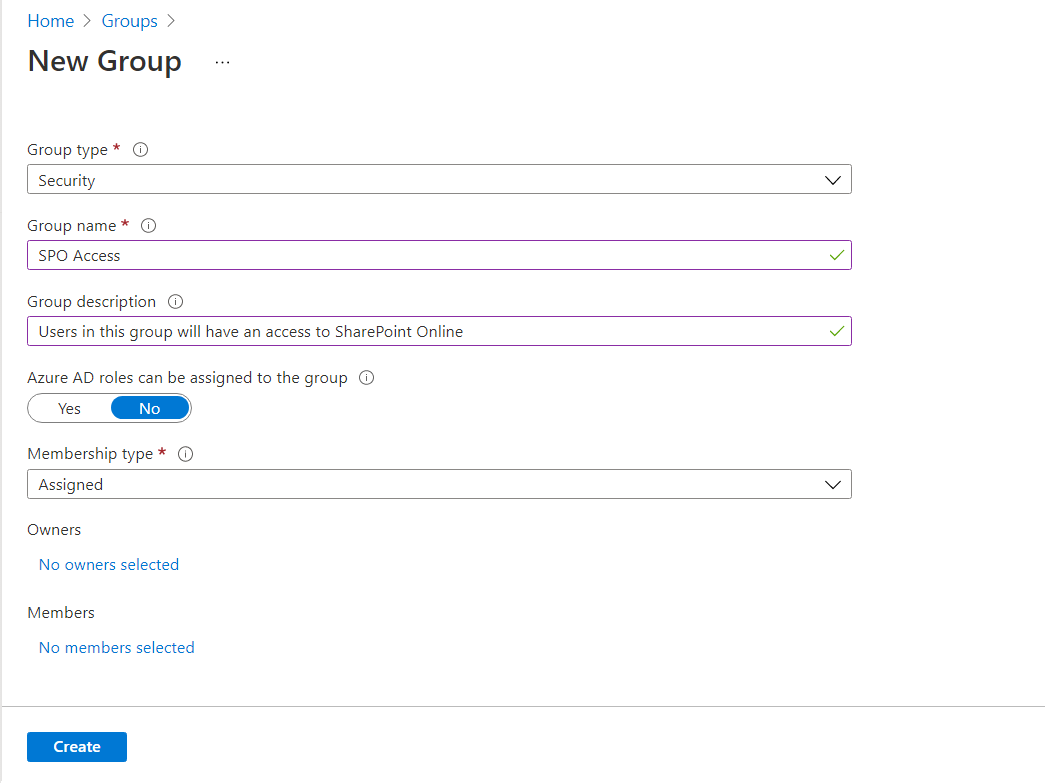Click the green checkmark in Group description field
The height and width of the screenshot is (783, 1045).
click(x=836, y=331)
